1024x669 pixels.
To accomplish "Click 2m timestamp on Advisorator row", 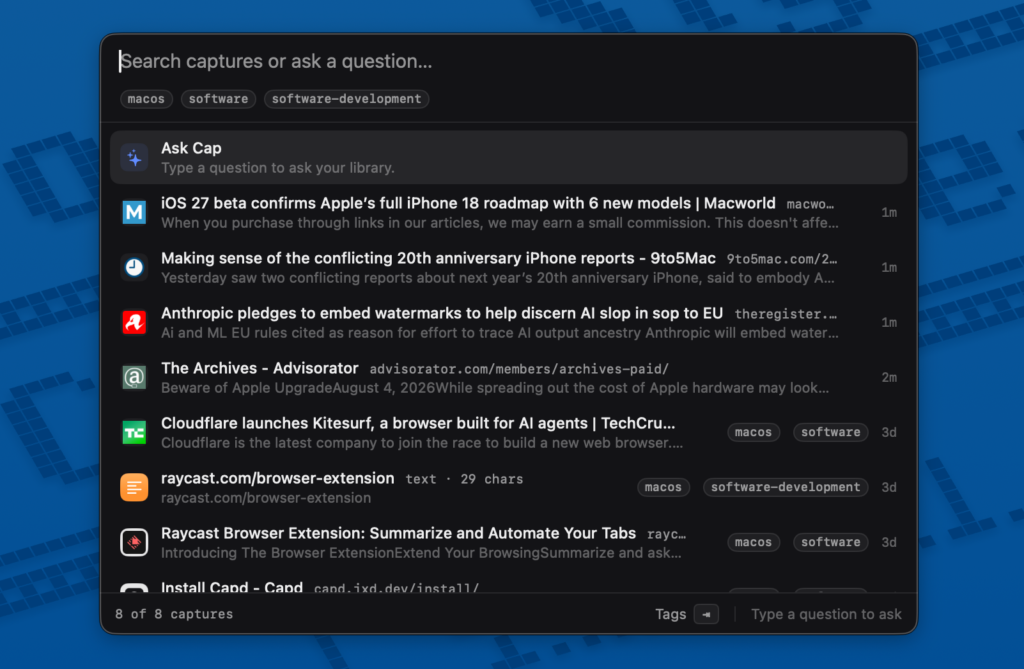I will [889, 377].
